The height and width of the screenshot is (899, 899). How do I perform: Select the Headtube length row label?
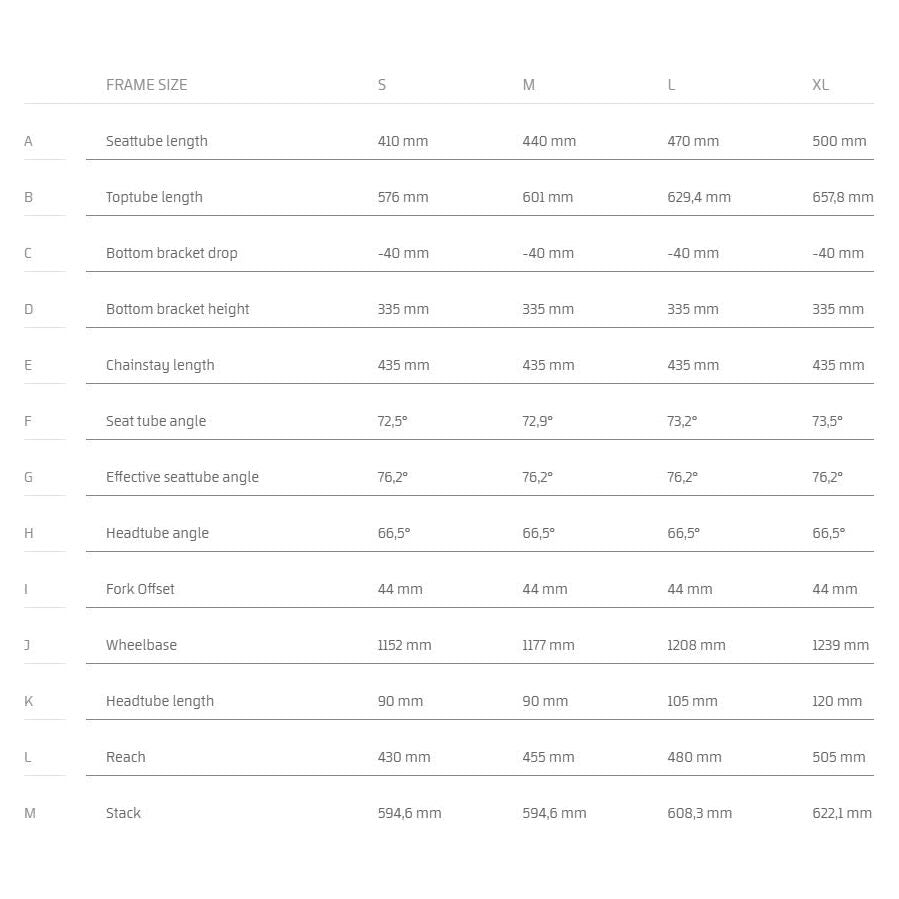point(160,701)
